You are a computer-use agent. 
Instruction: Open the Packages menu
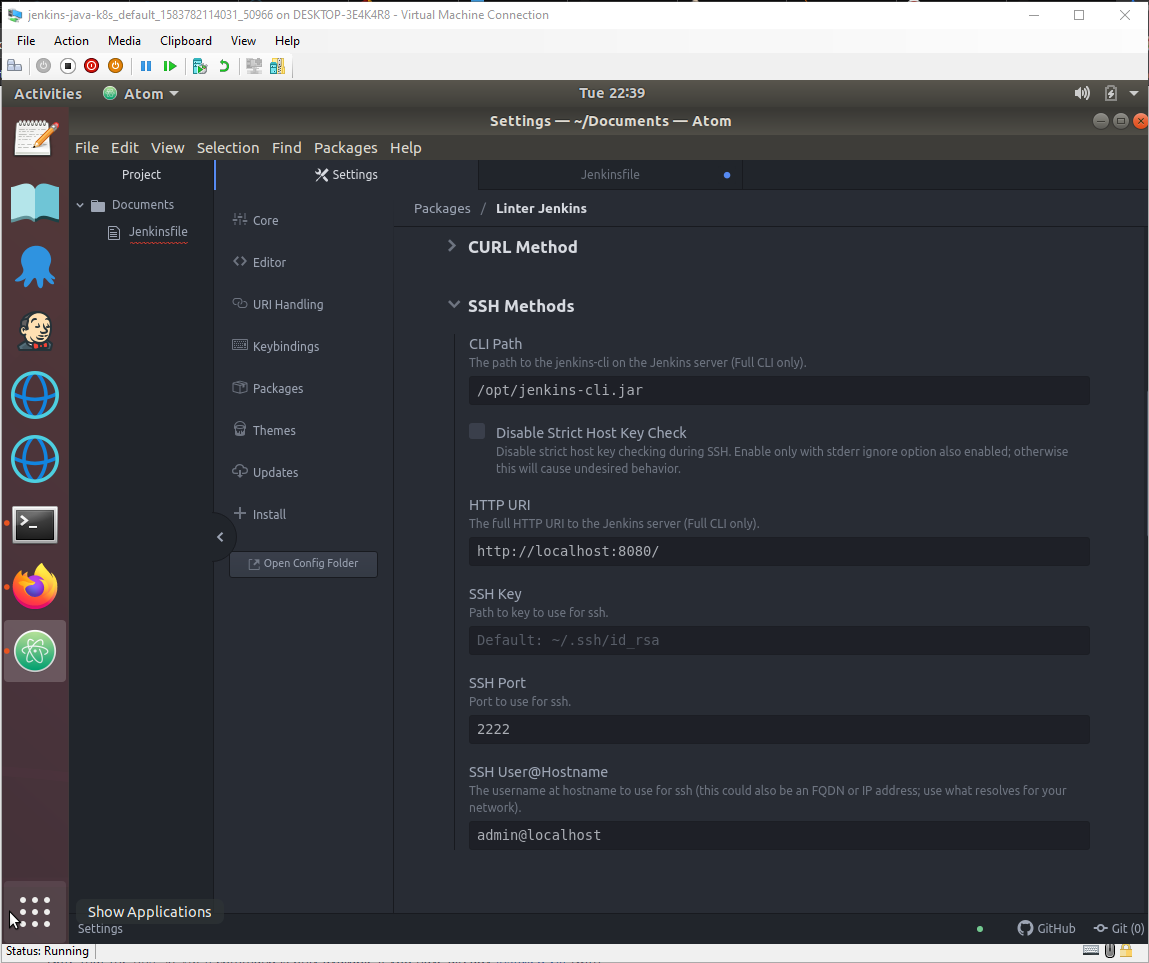(345, 148)
